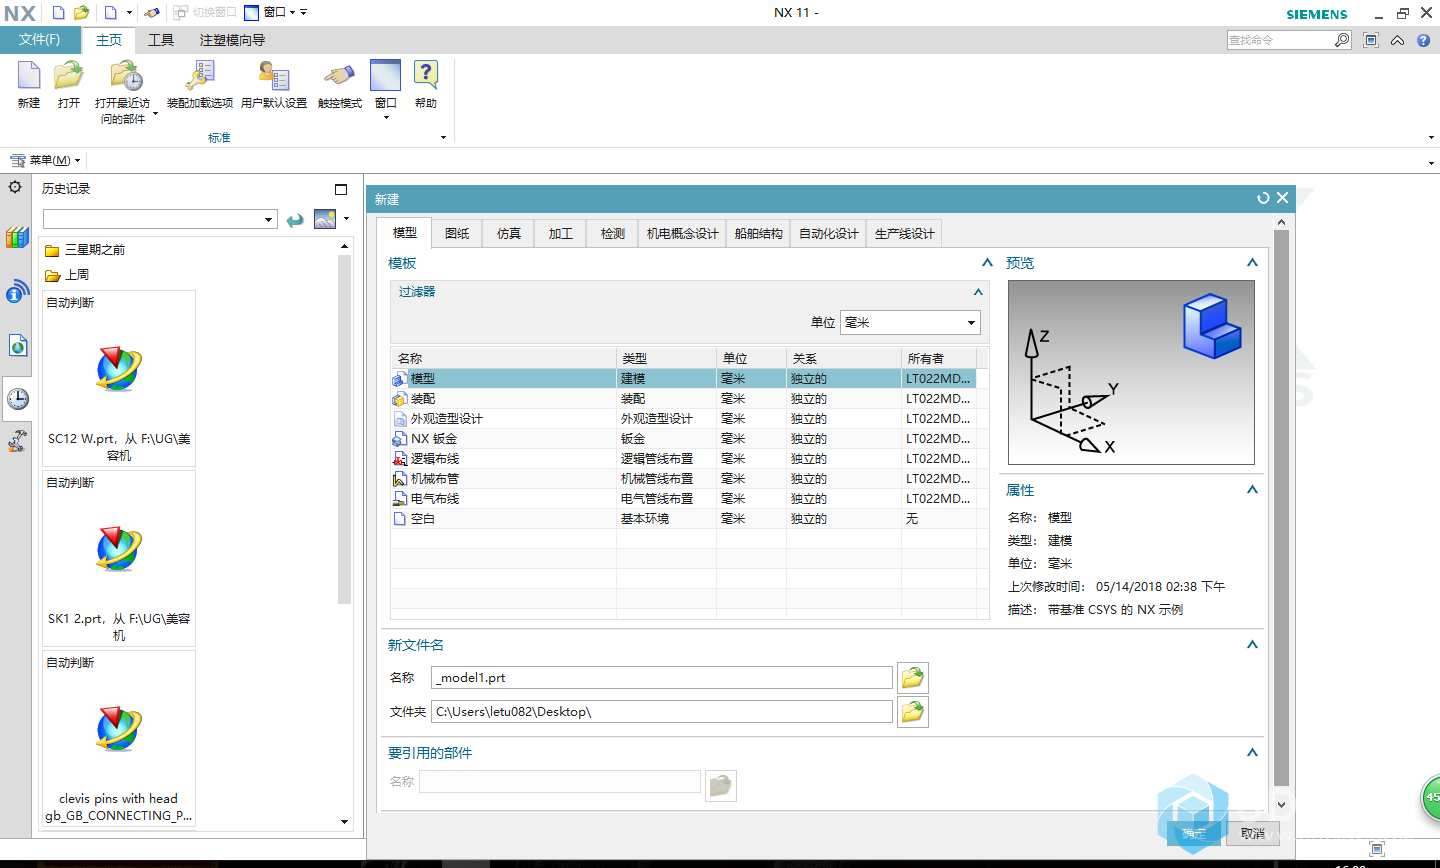This screenshot has height=868, width=1440.
Task: Click the picture view icon in history panel
Action: [x=325, y=219]
